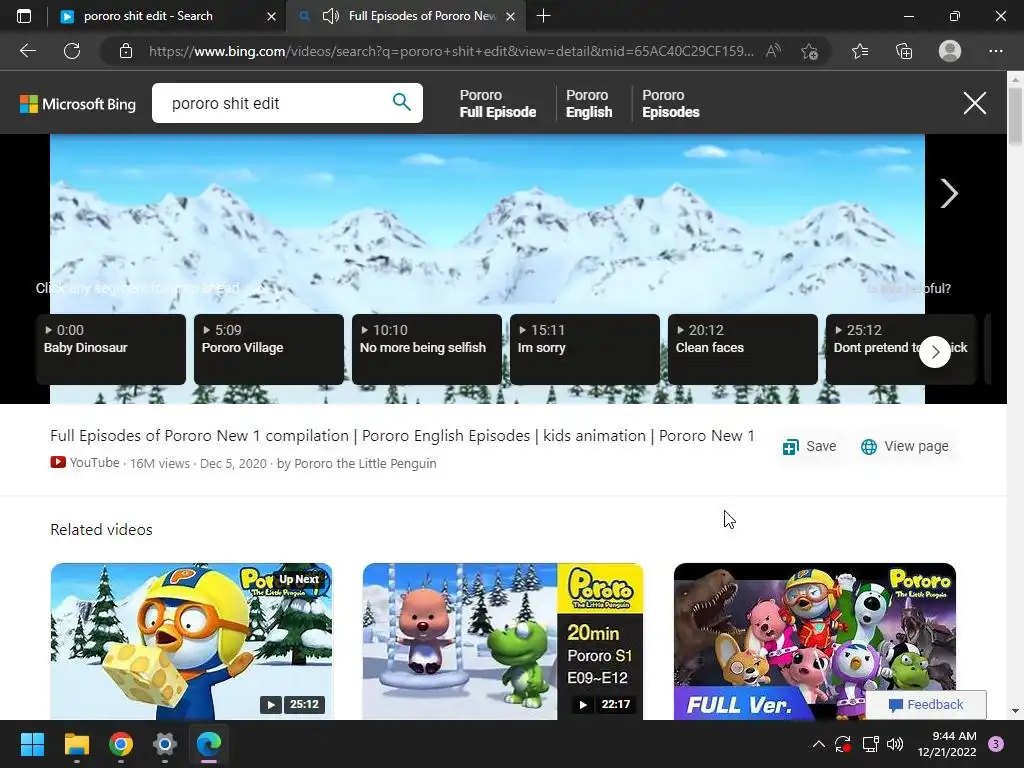Jump to 20:12 Clean faces segment
The height and width of the screenshot is (768, 1024).
[x=743, y=349]
